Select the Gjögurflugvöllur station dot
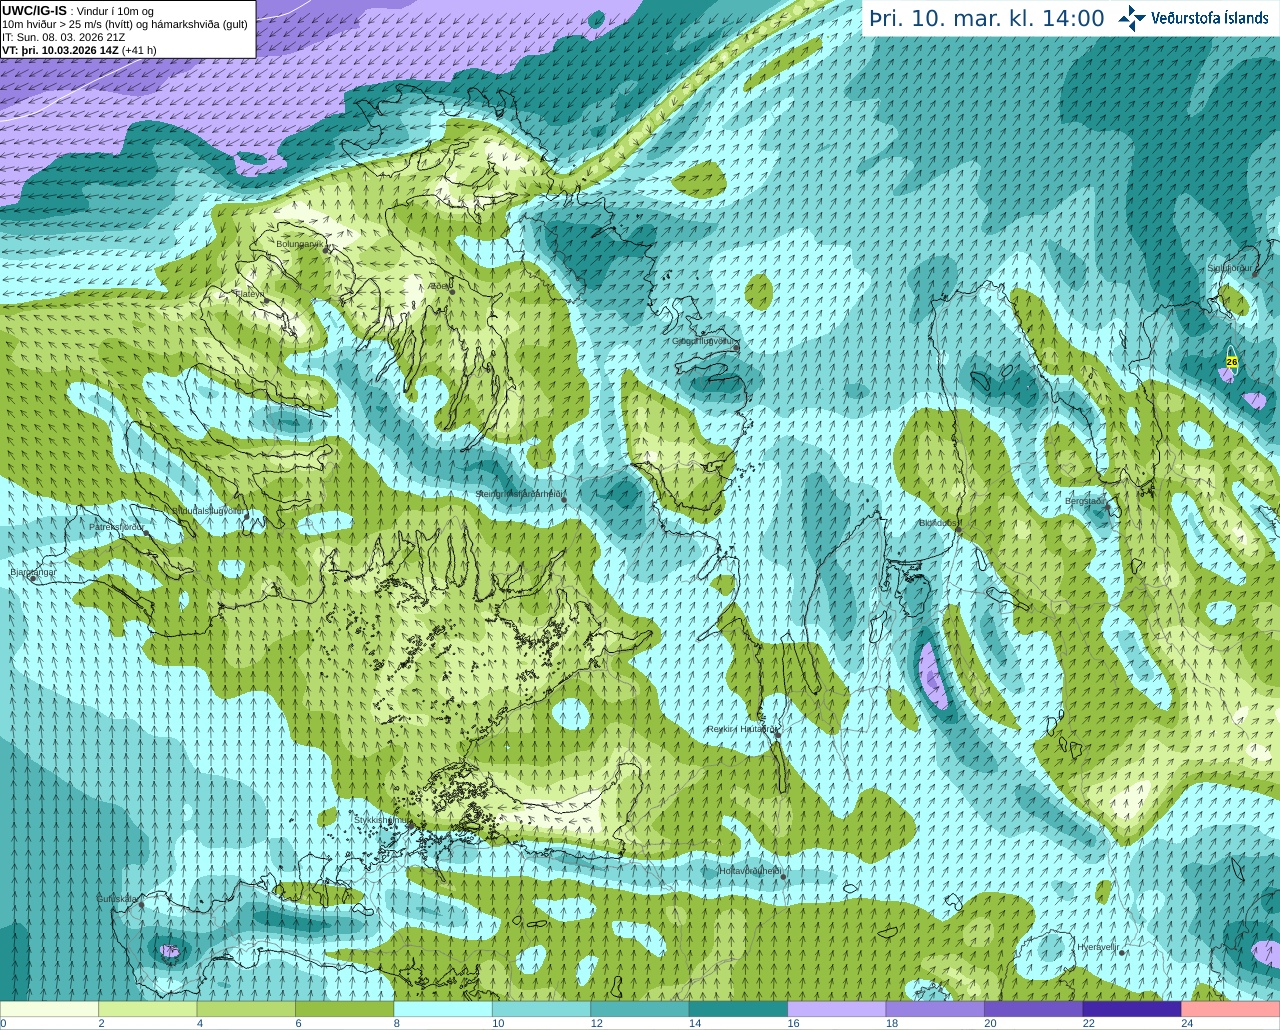This screenshot has height=1030, width=1280. coord(735,347)
